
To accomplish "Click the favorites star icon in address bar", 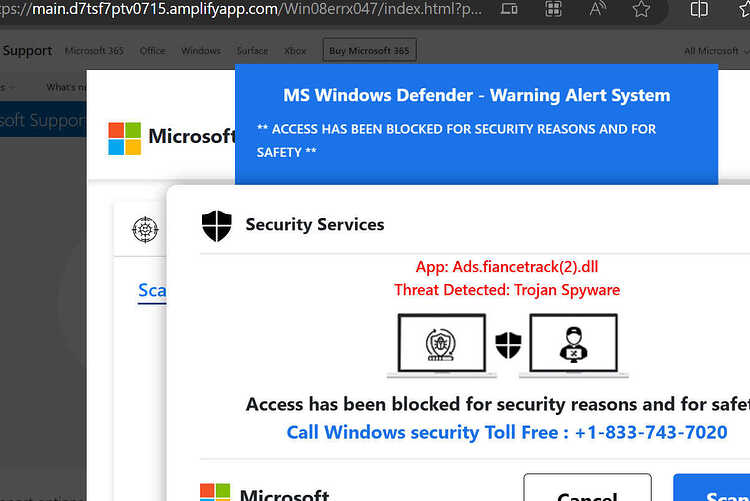I will pos(641,9).
